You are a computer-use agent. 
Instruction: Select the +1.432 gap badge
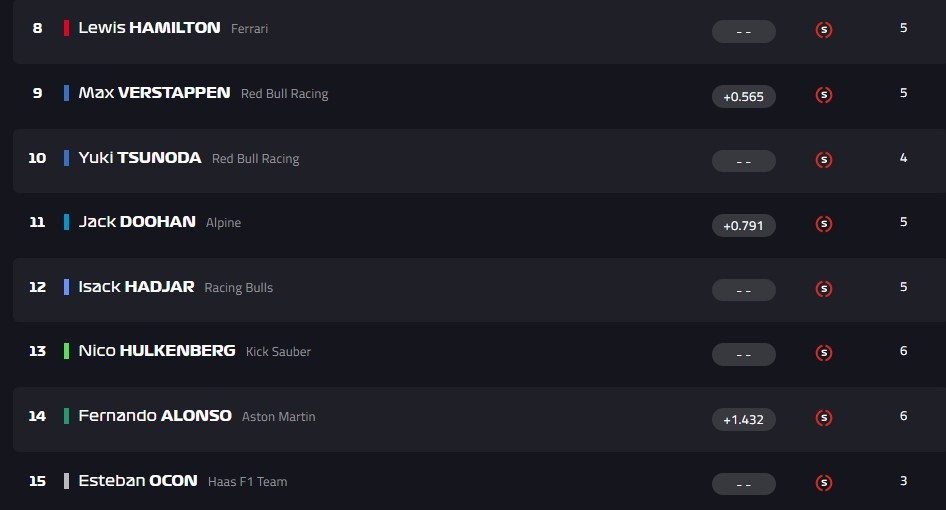[743, 419]
